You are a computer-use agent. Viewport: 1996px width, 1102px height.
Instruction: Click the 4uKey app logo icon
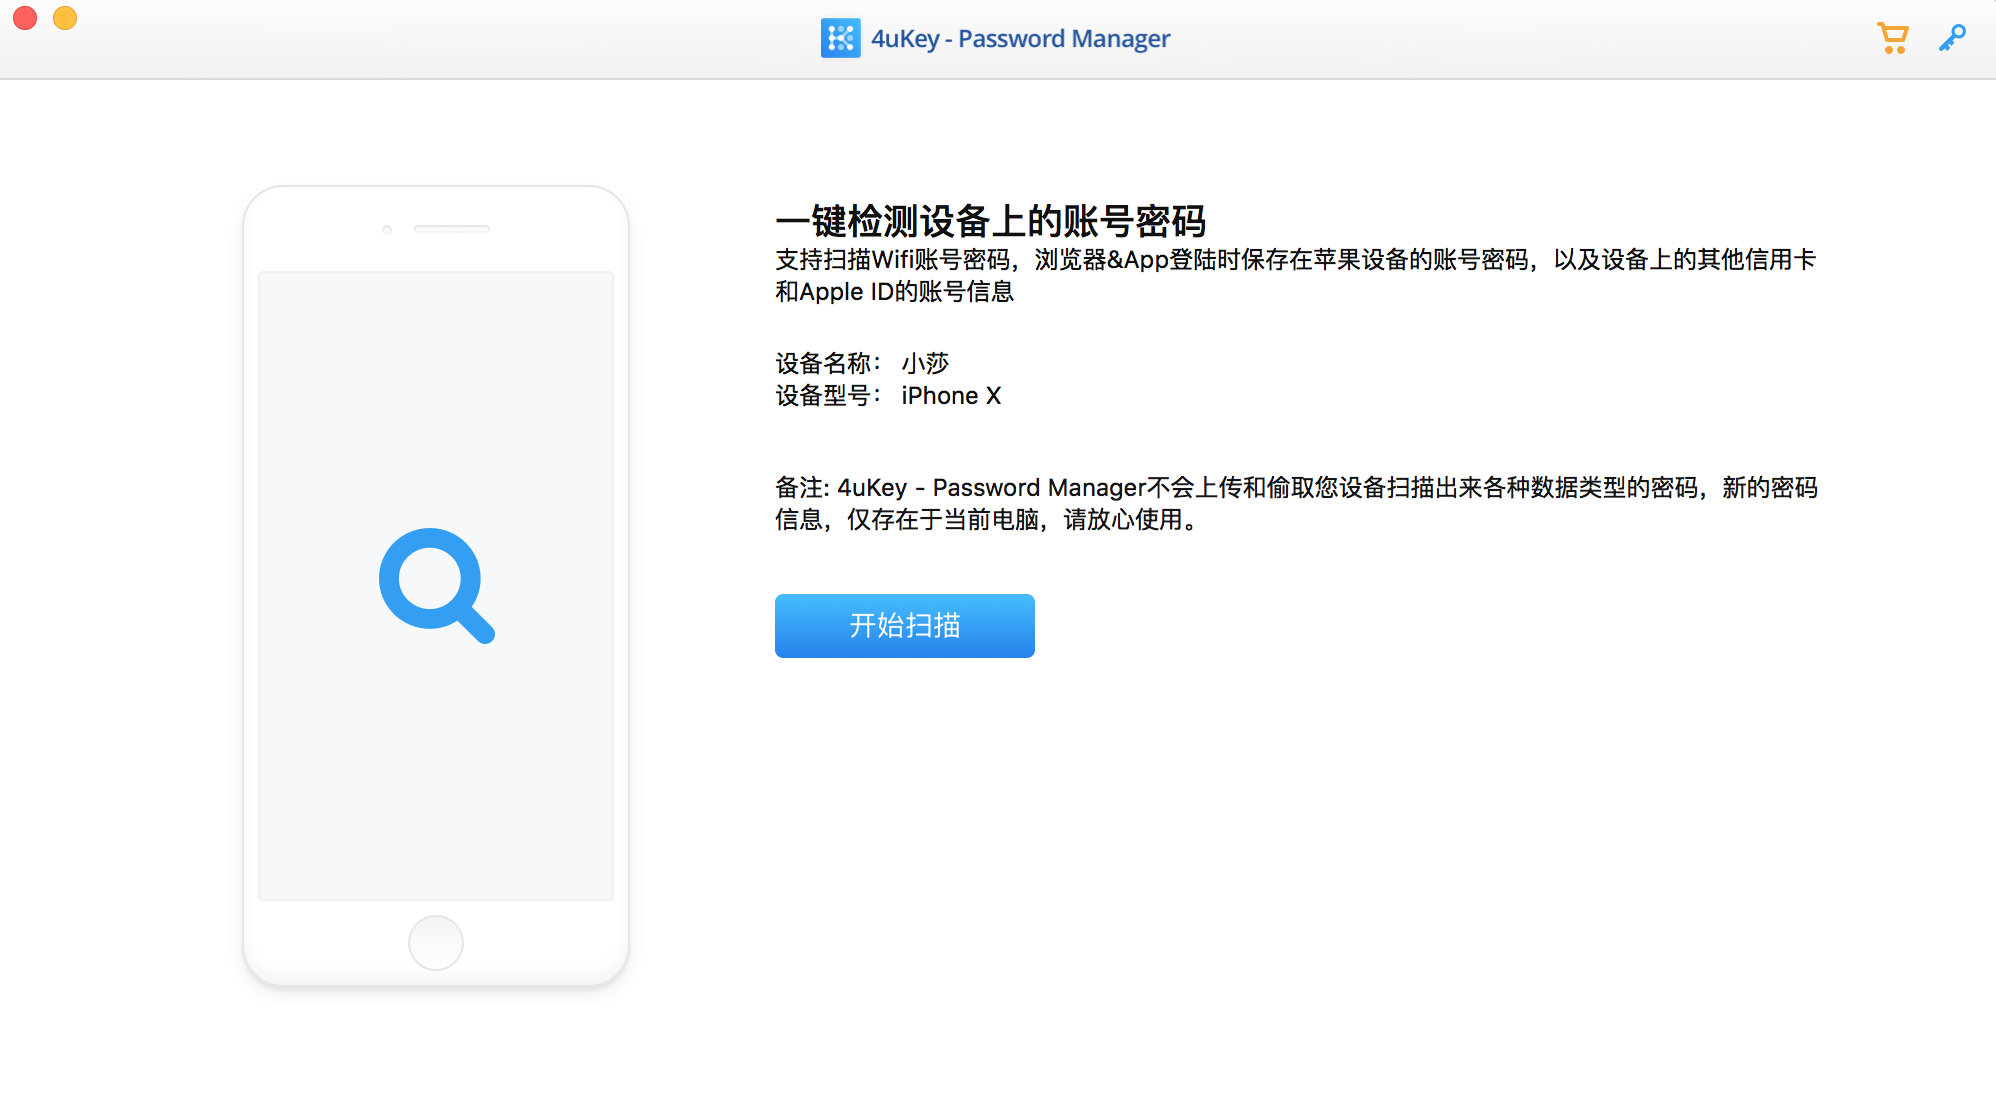840,39
